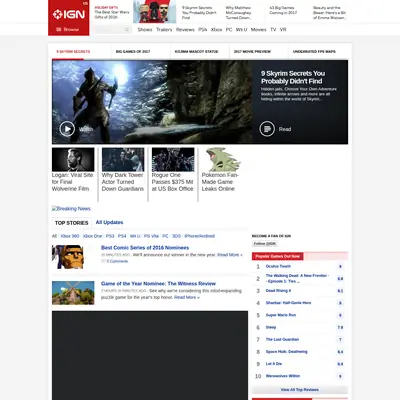400x400 pixels.
Task: Open the Trailers nav item
Action: click(x=164, y=30)
